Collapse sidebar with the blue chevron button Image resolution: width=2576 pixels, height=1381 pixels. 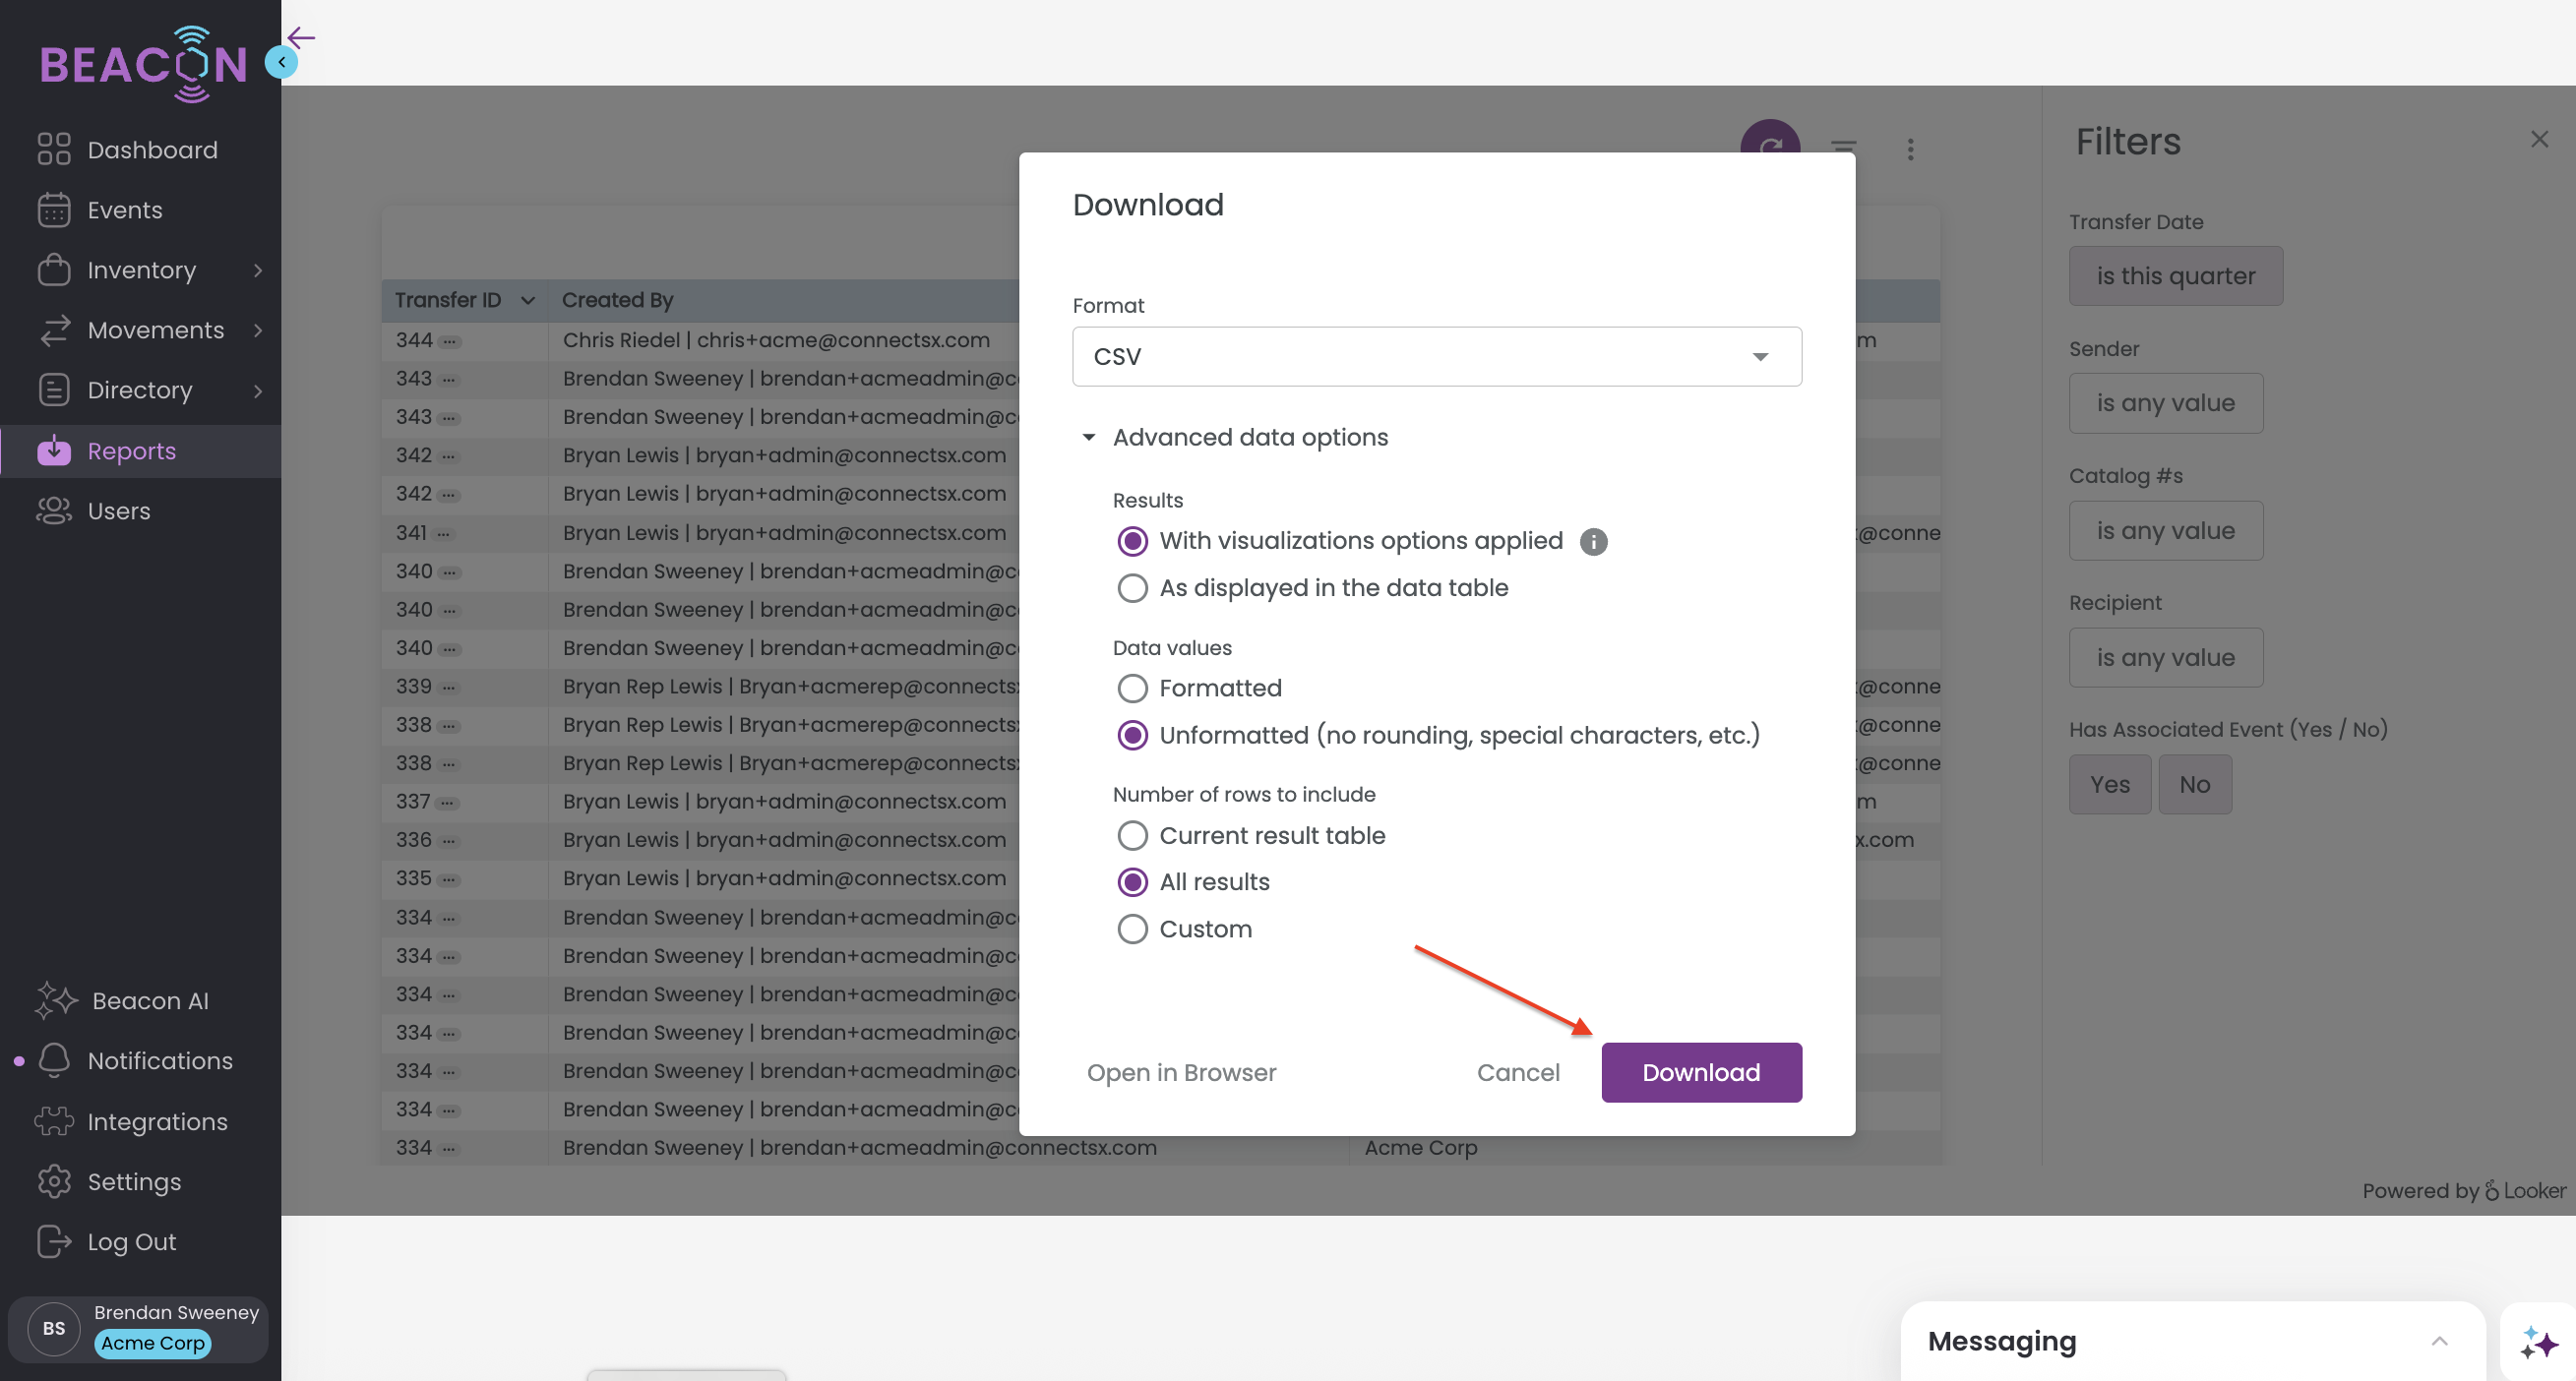[x=281, y=62]
